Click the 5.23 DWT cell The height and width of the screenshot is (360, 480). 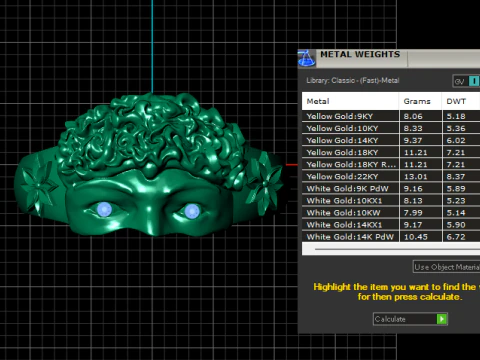click(x=461, y=200)
